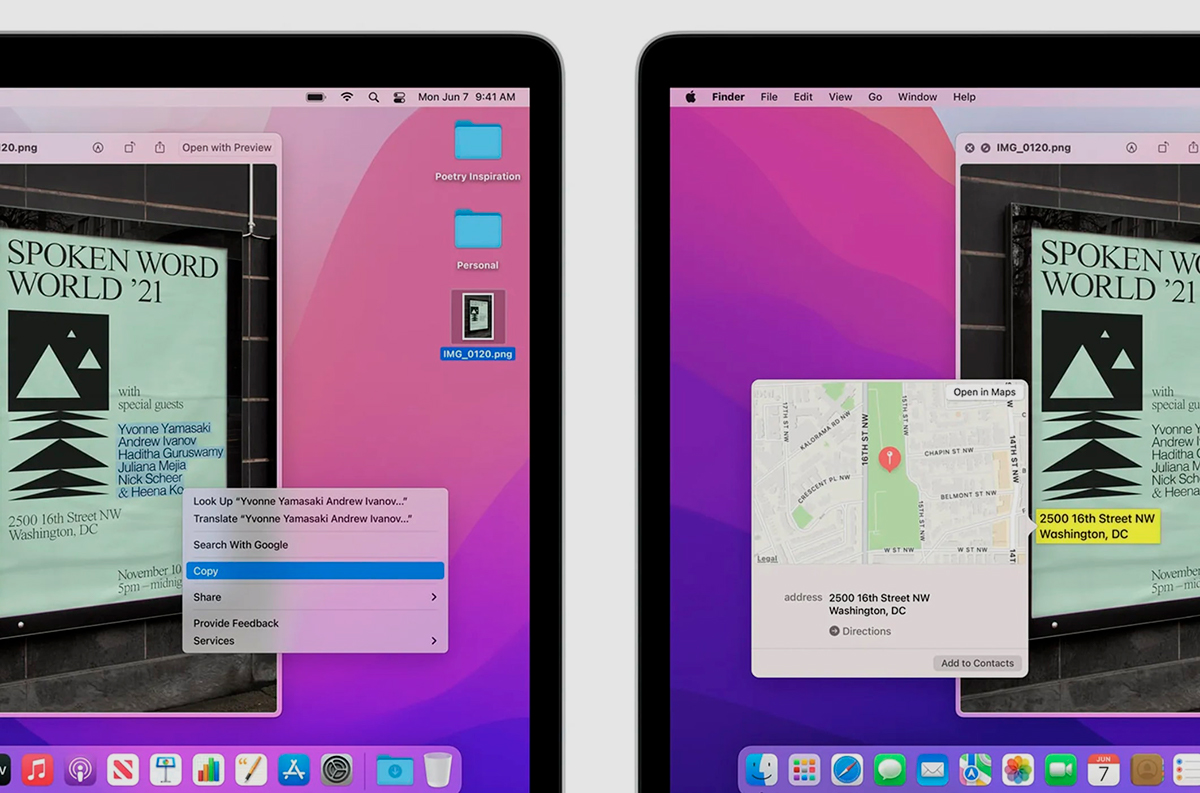Click the Open with Preview button
1200x793 pixels.
click(x=227, y=147)
